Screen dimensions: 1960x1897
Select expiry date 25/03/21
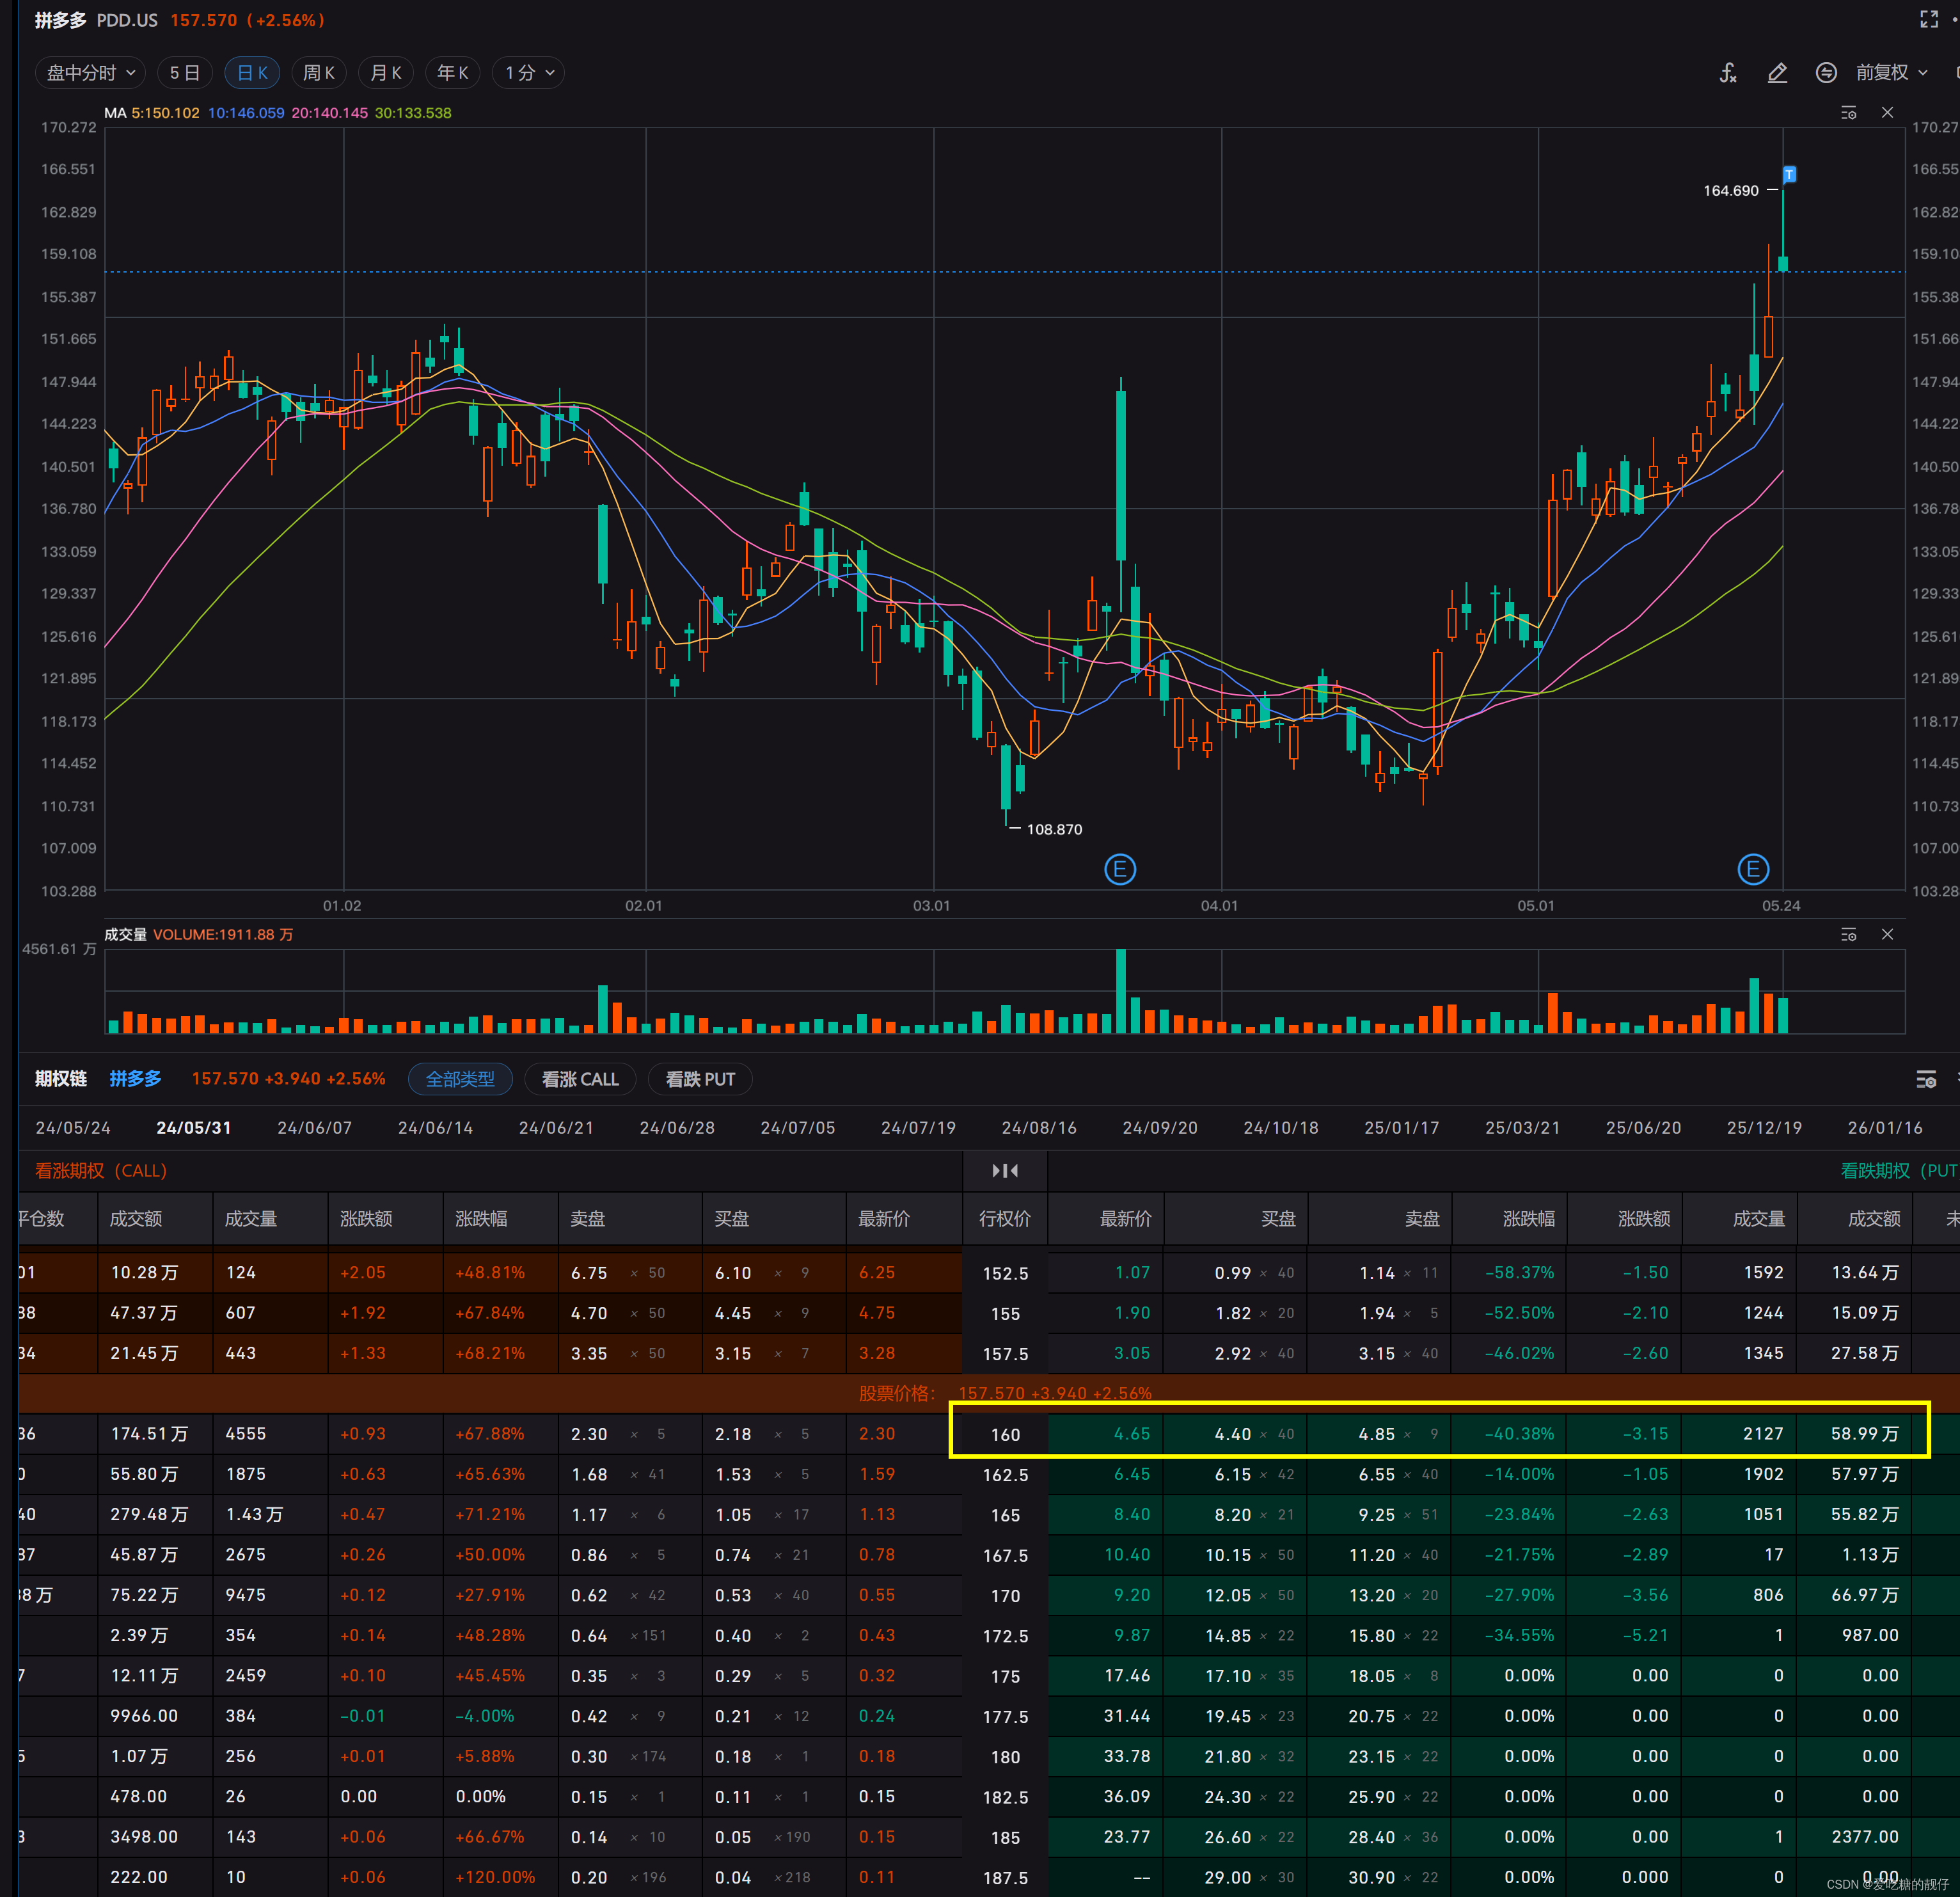click(1523, 1128)
